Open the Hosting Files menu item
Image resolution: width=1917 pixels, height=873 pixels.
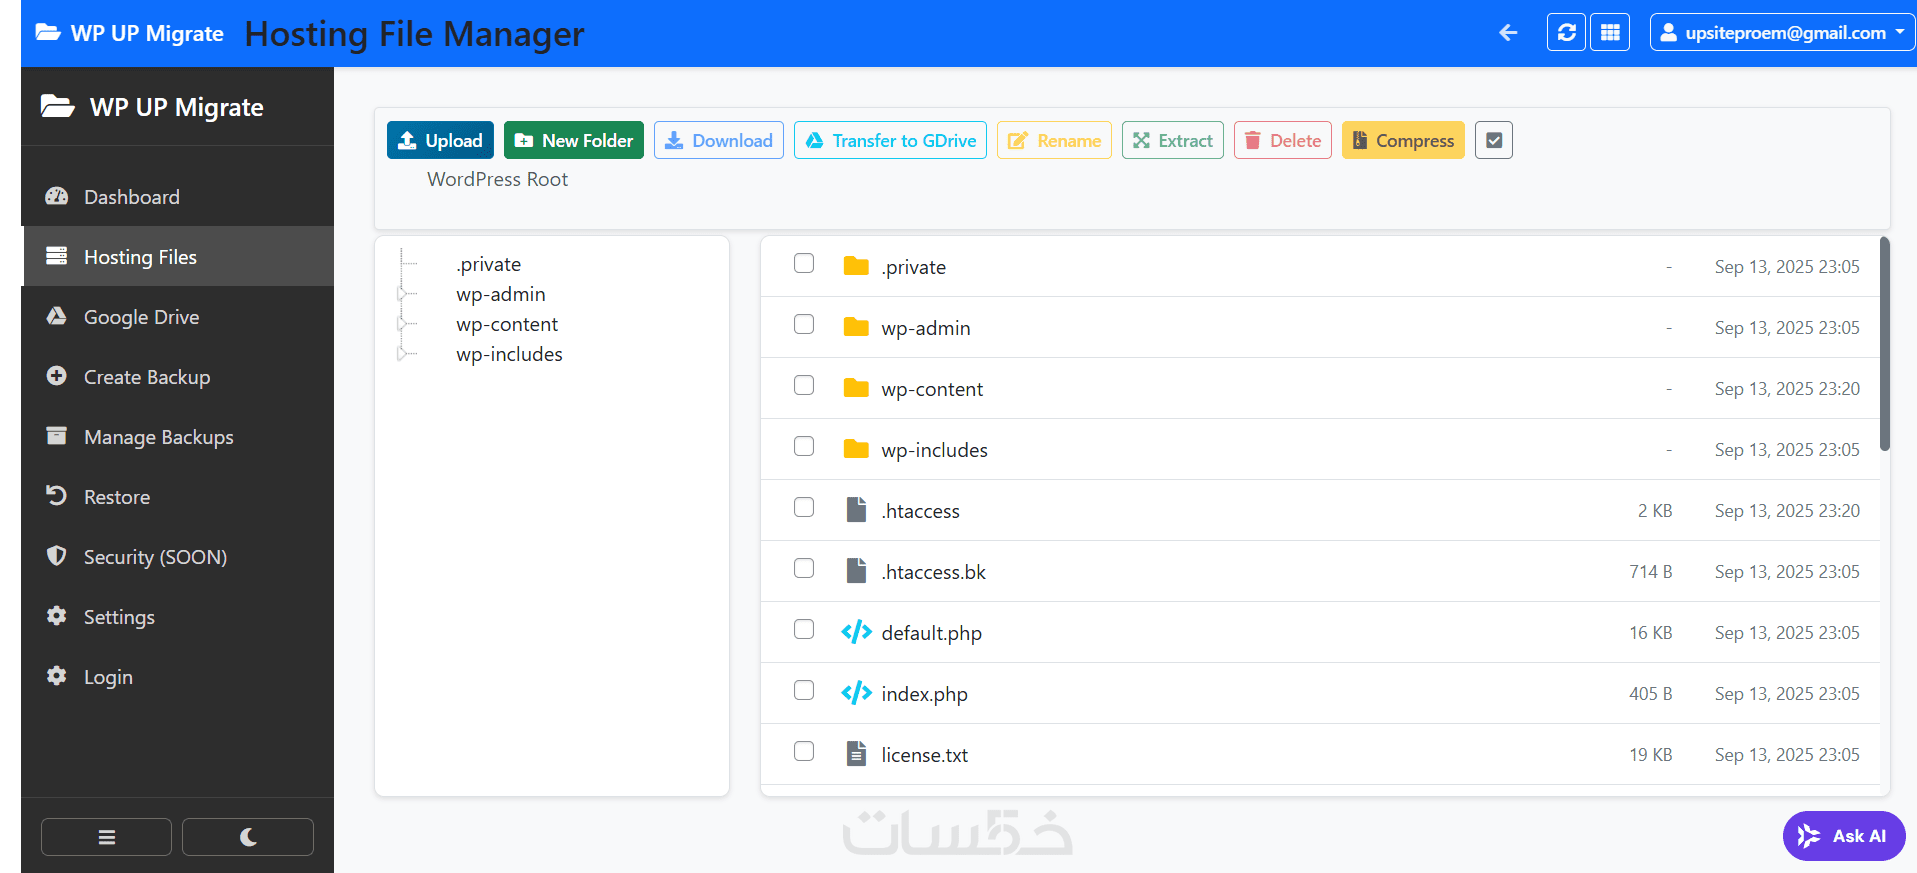click(178, 257)
